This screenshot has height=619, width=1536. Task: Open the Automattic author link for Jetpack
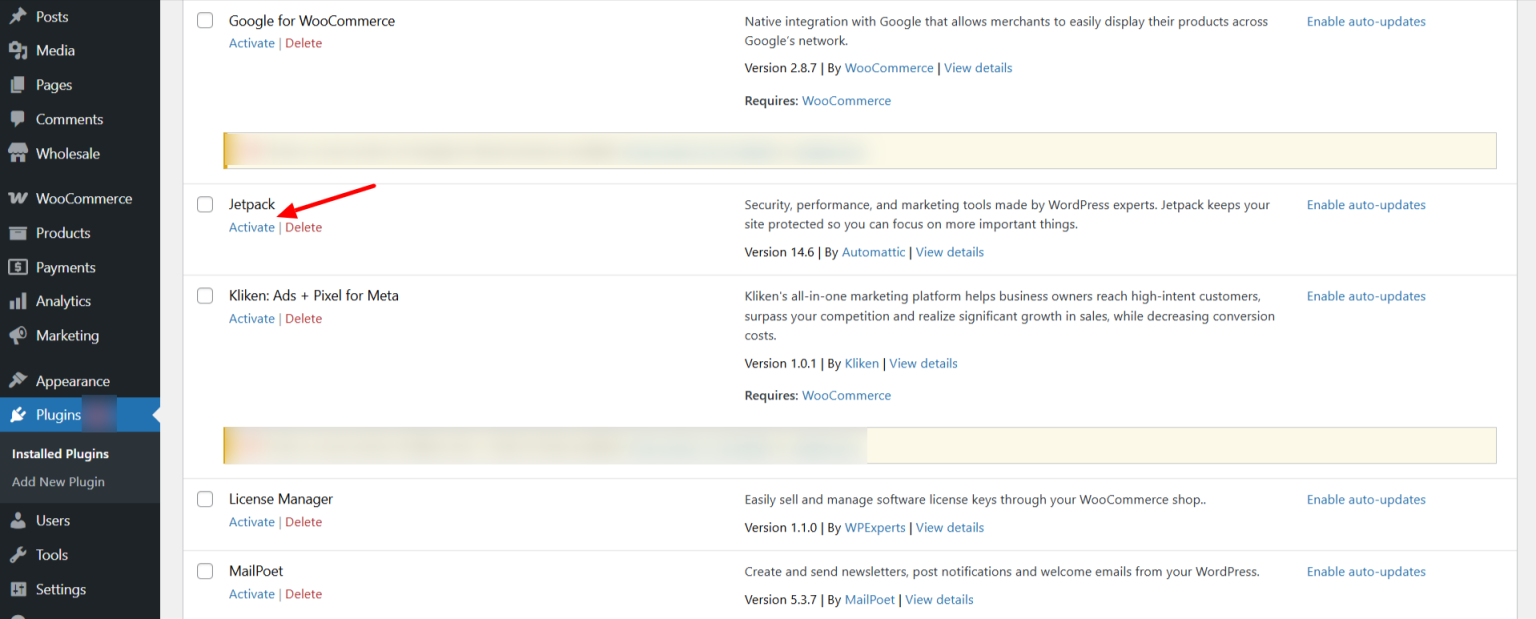873,251
